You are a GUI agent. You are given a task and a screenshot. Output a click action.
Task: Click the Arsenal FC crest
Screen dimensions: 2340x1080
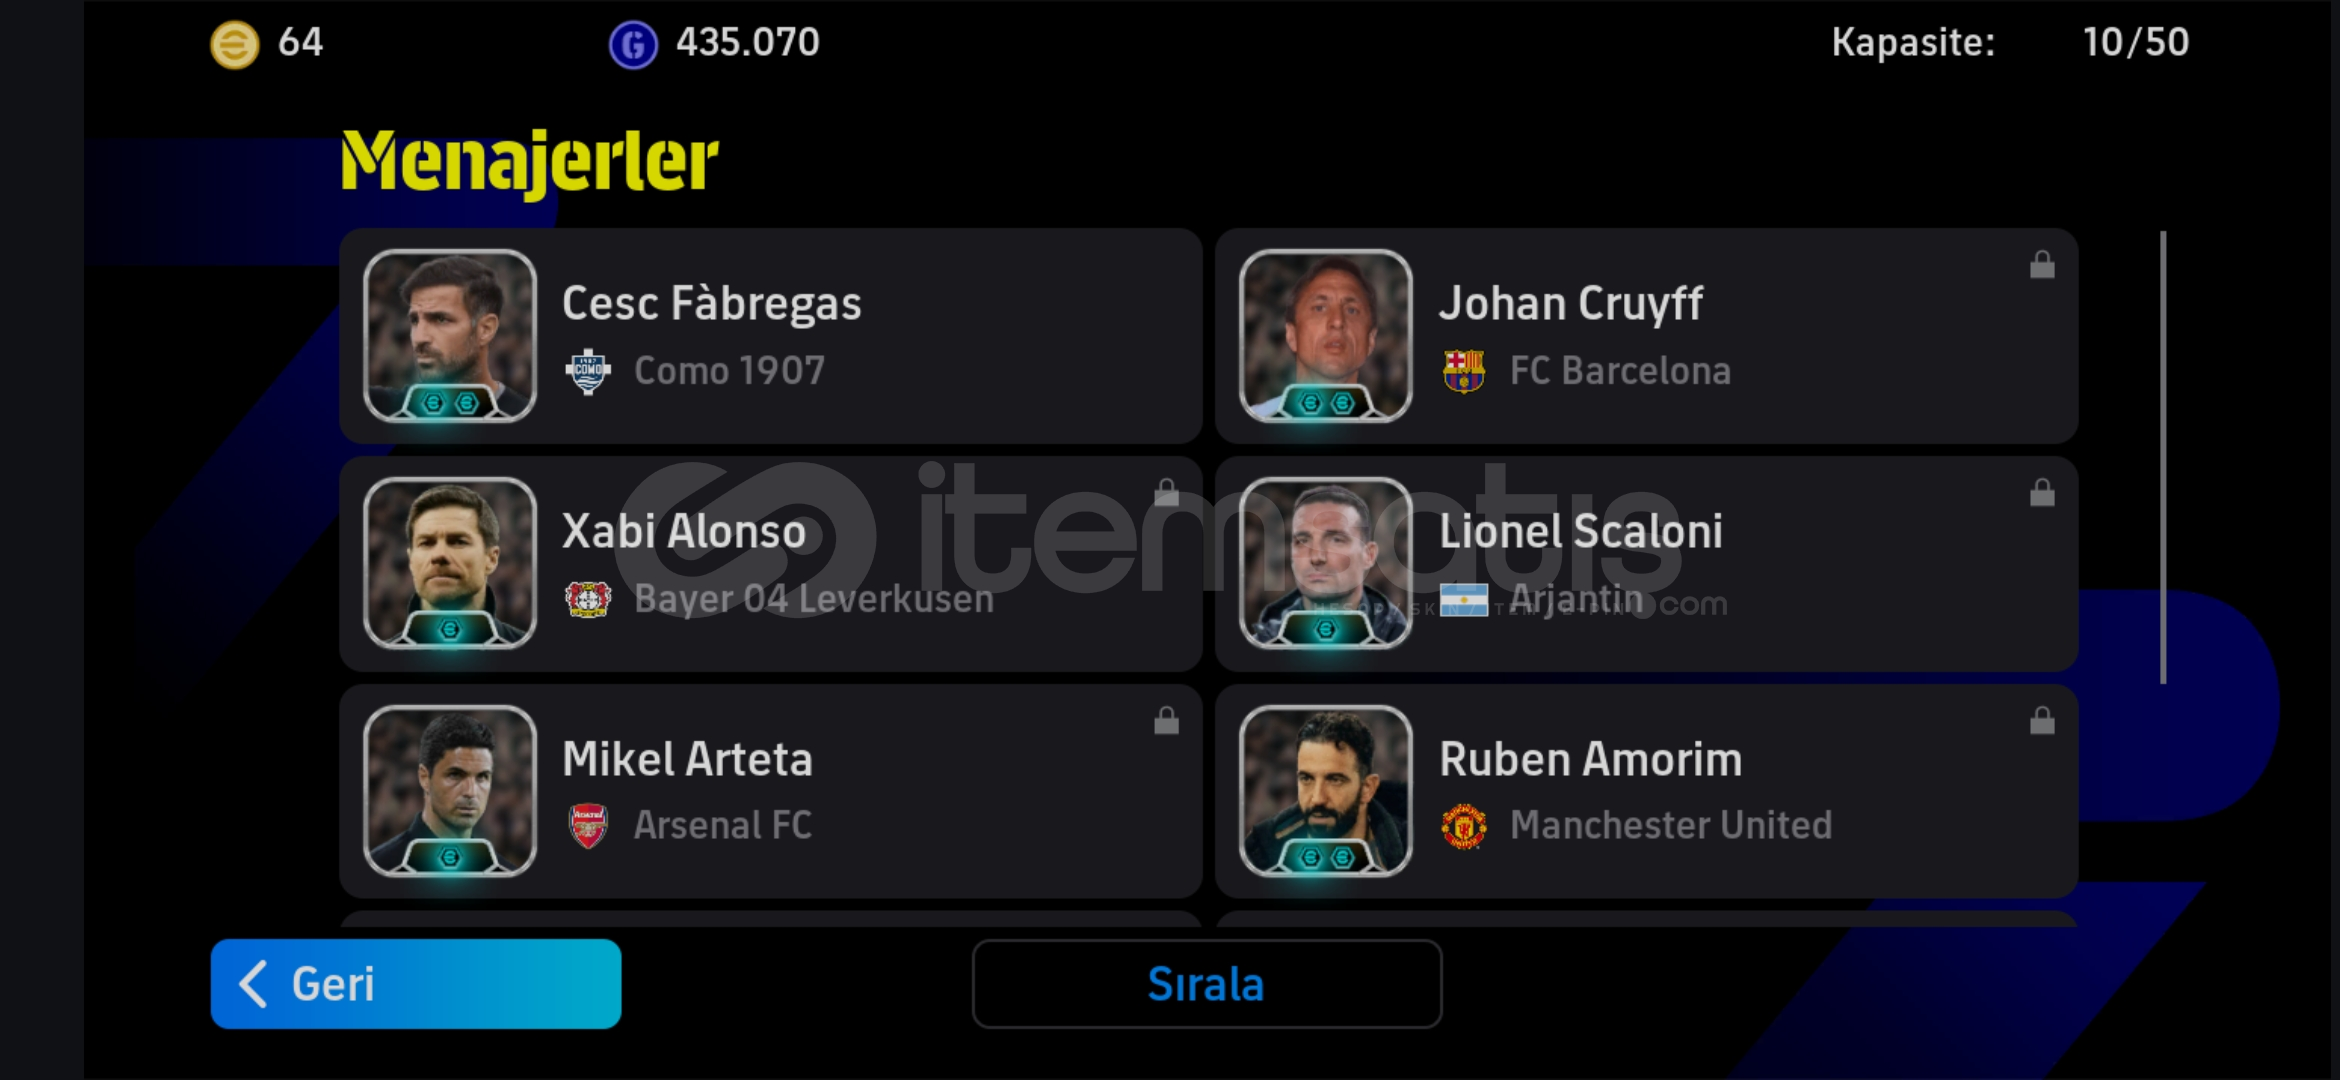[588, 826]
